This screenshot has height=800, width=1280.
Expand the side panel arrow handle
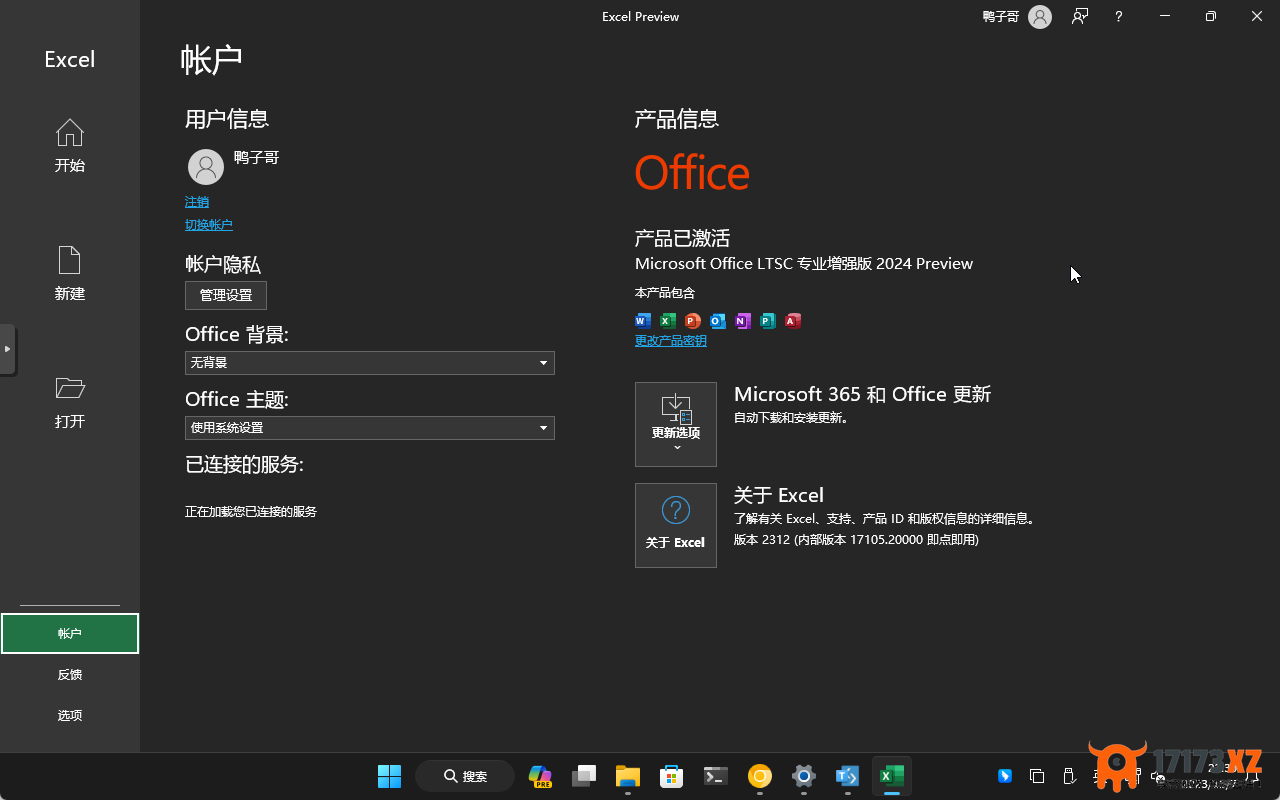click(8, 349)
